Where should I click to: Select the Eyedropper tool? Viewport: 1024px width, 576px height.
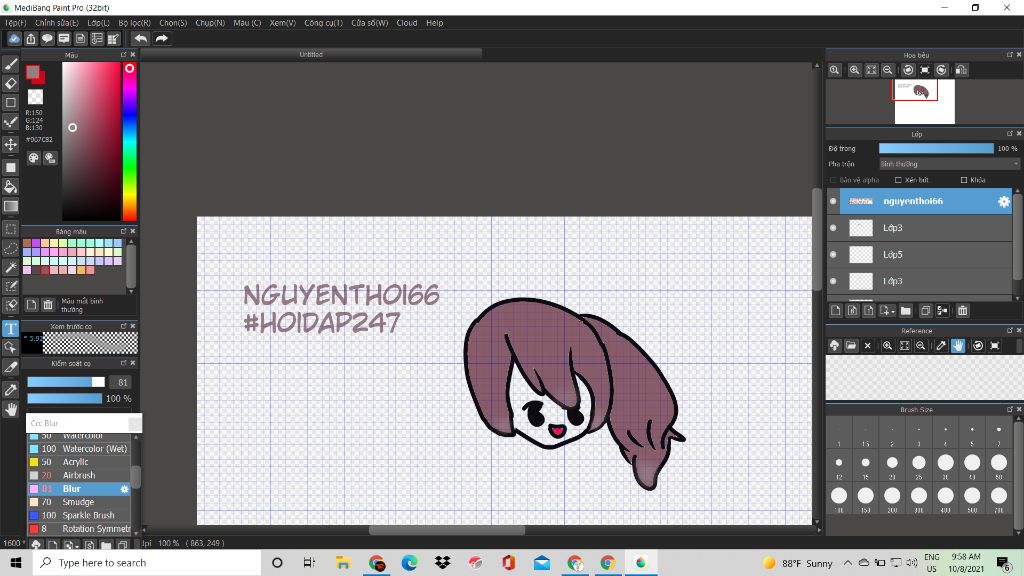(x=10, y=390)
